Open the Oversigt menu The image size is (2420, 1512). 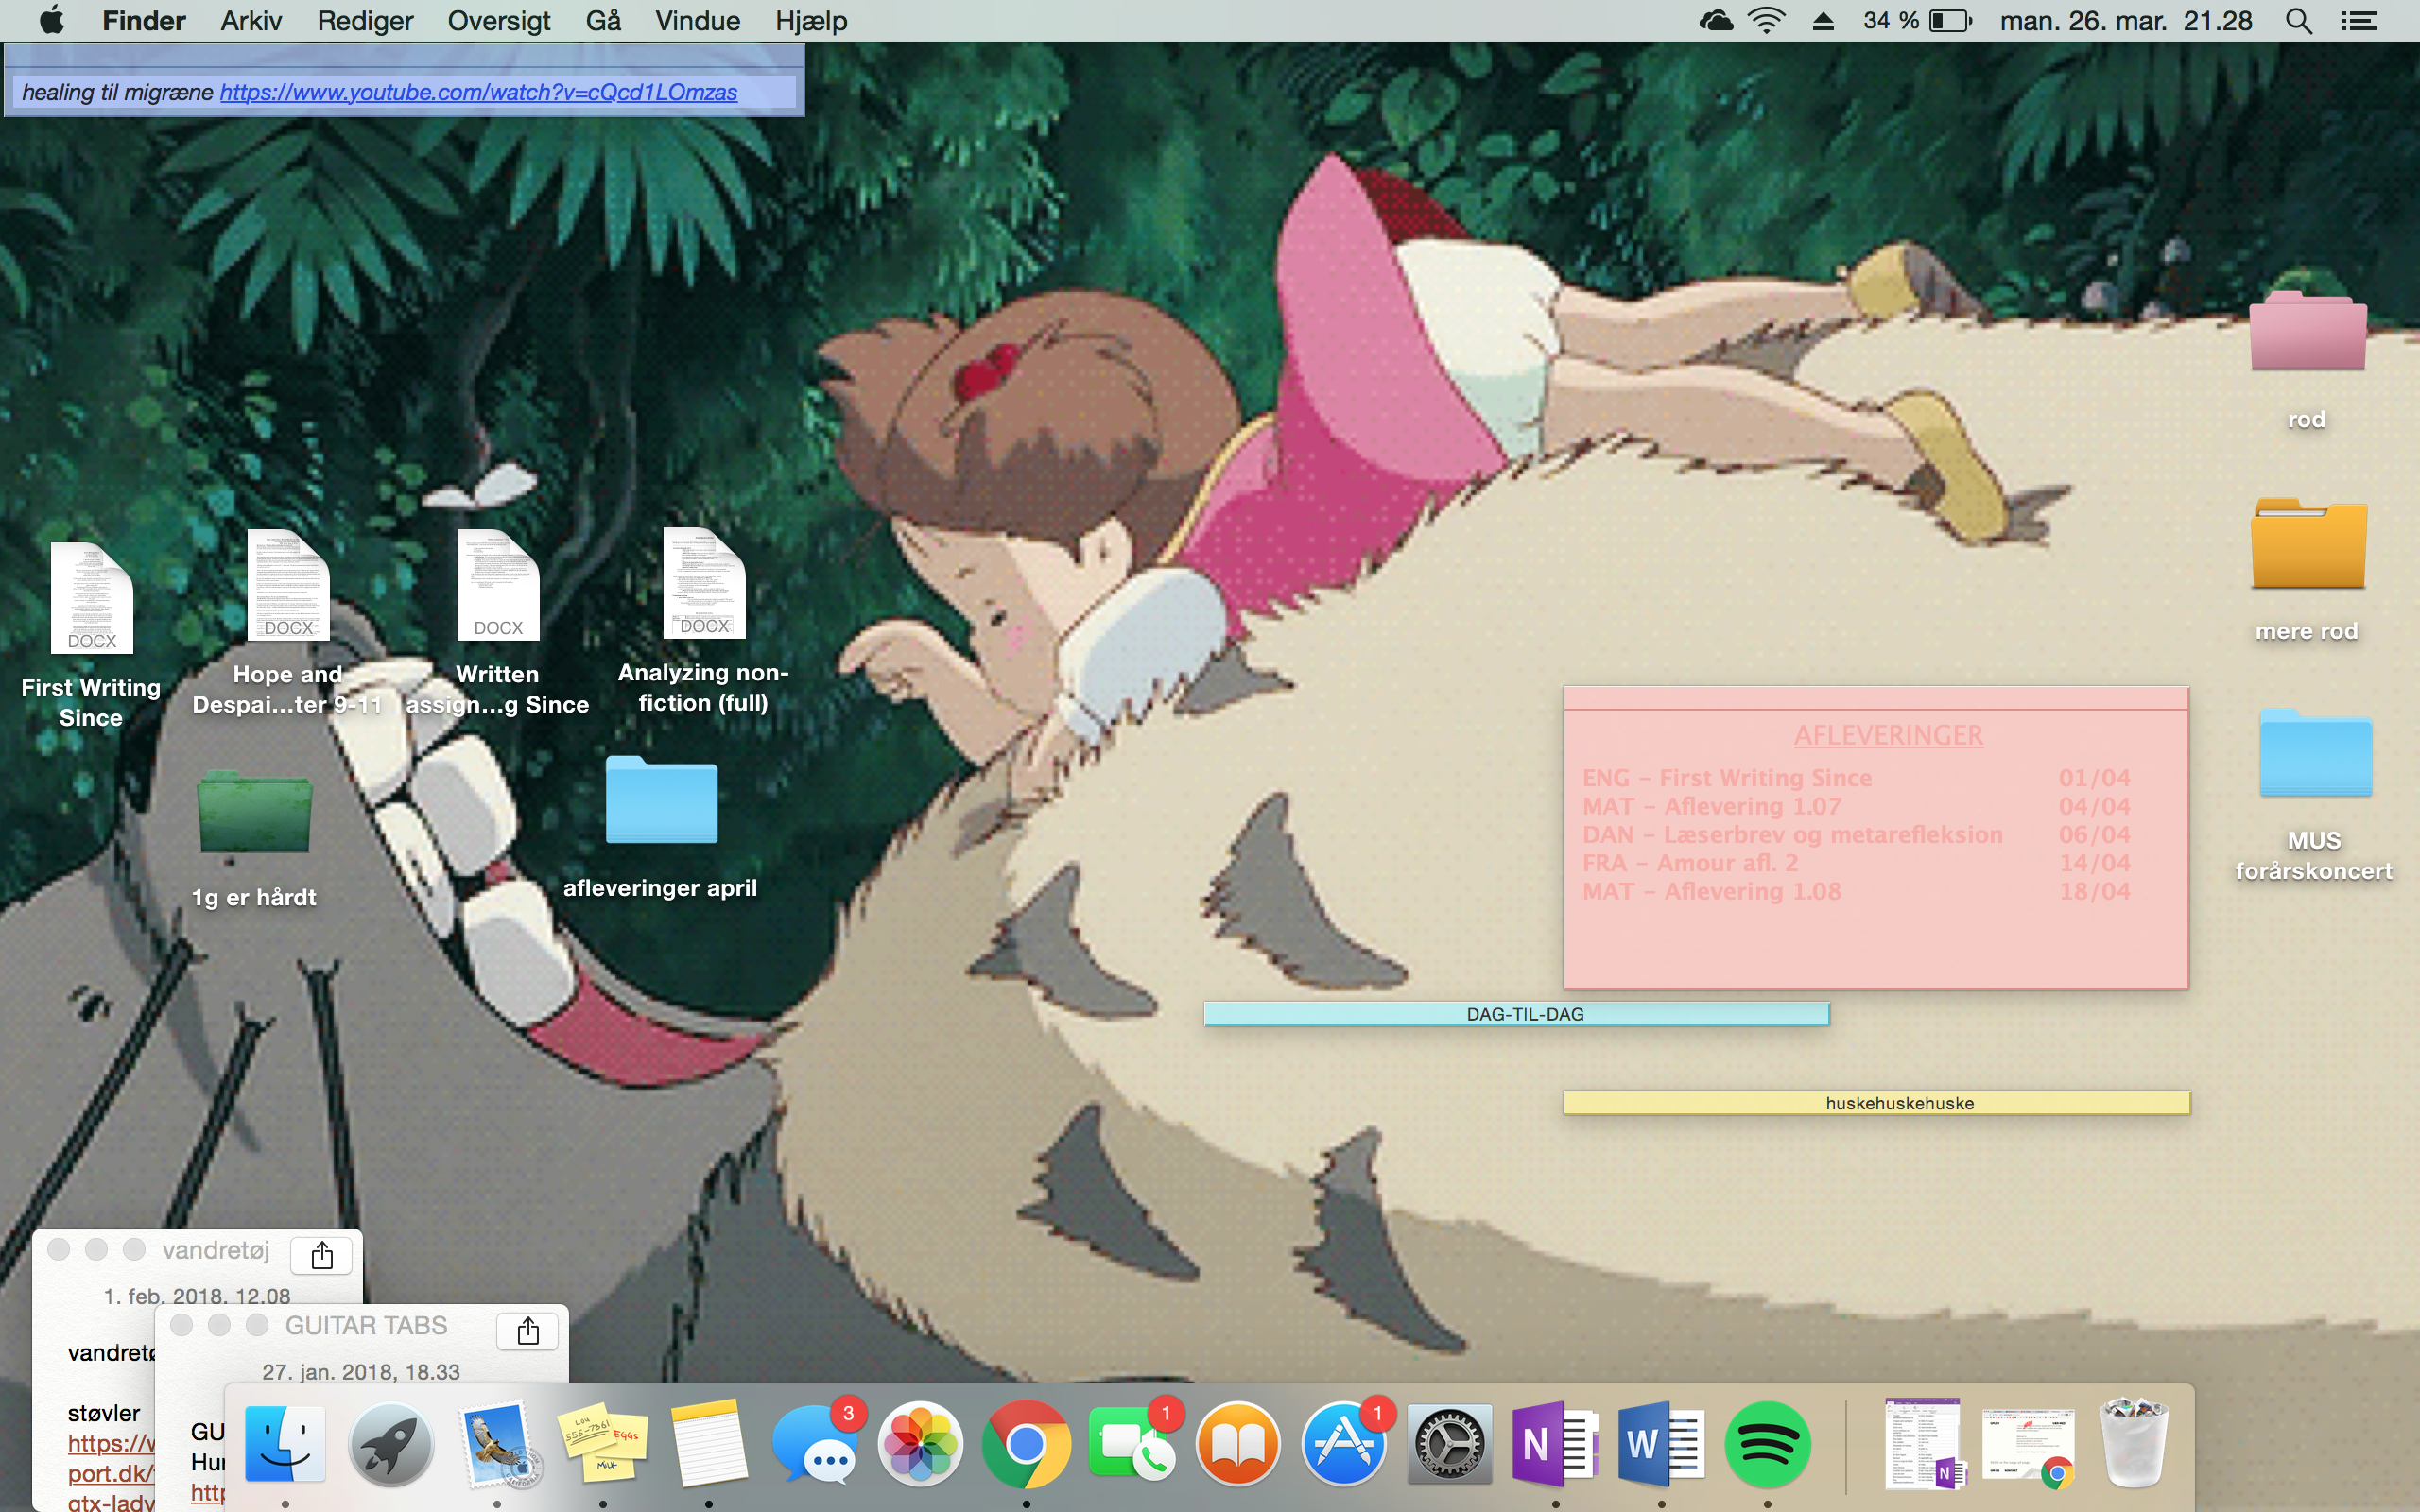498,21
